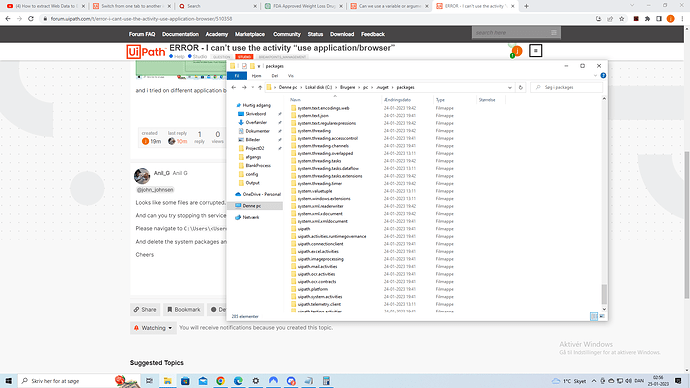Open Forum FAQ in the UiPath forum header
Image resolution: width=690 pixels, height=388 pixels.
click(x=142, y=34)
